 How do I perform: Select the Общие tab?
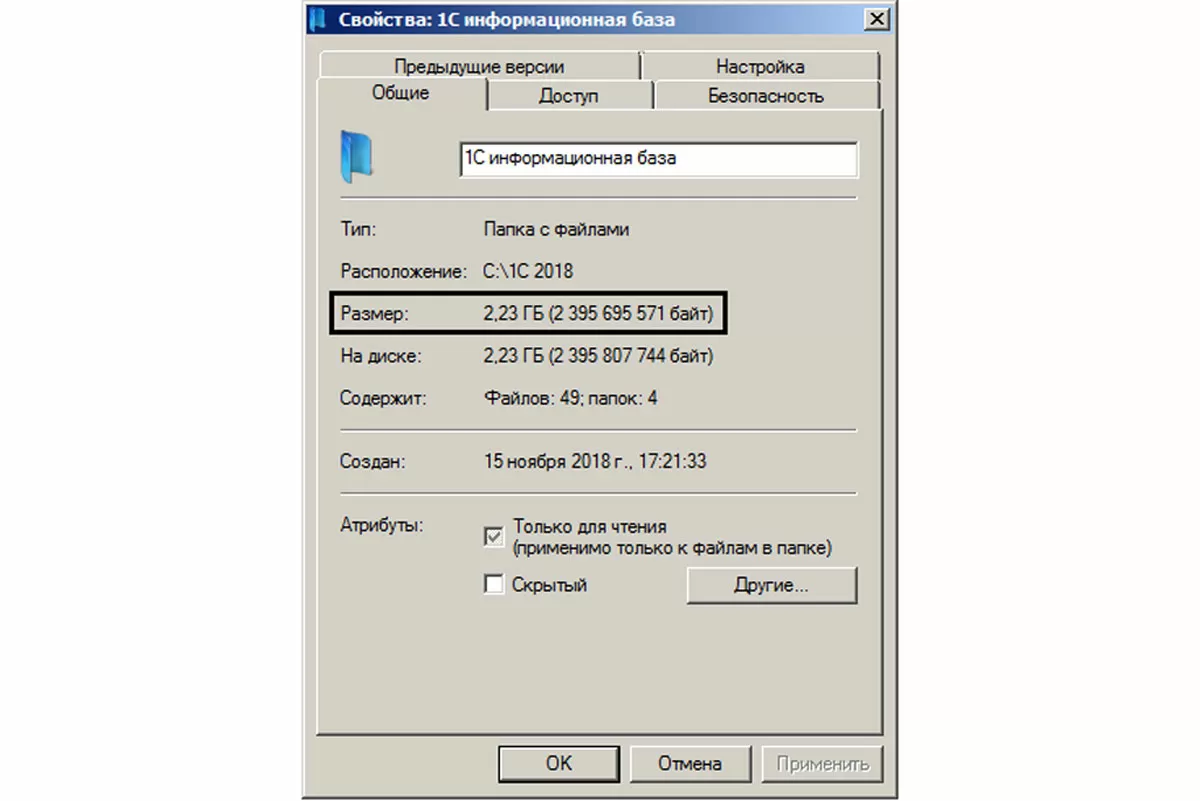point(401,93)
